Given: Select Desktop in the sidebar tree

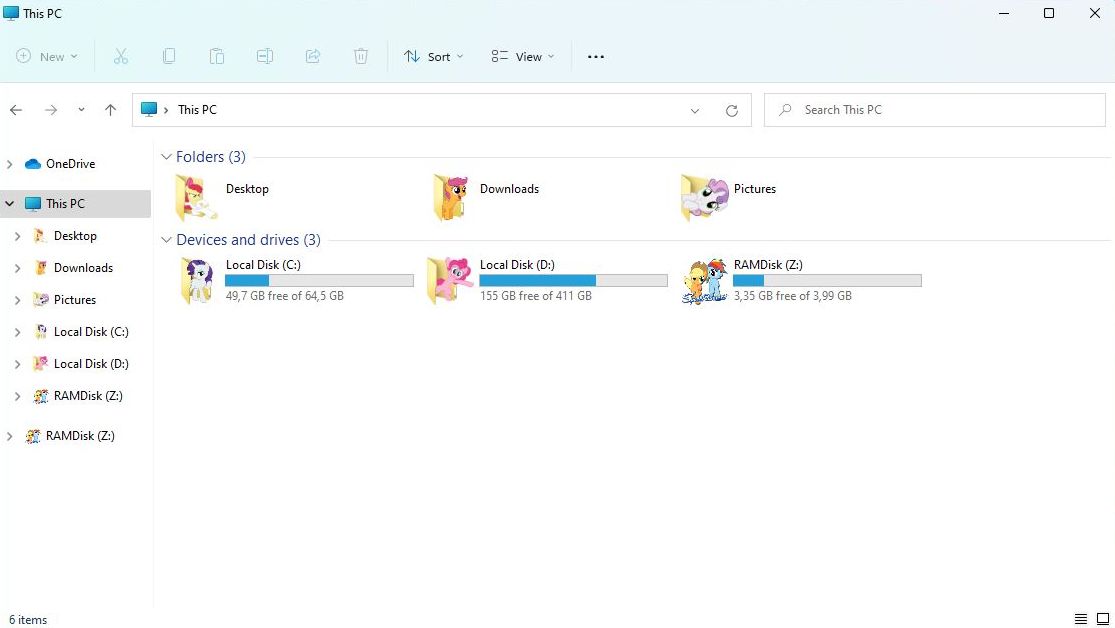Looking at the screenshot, I should click(x=75, y=235).
